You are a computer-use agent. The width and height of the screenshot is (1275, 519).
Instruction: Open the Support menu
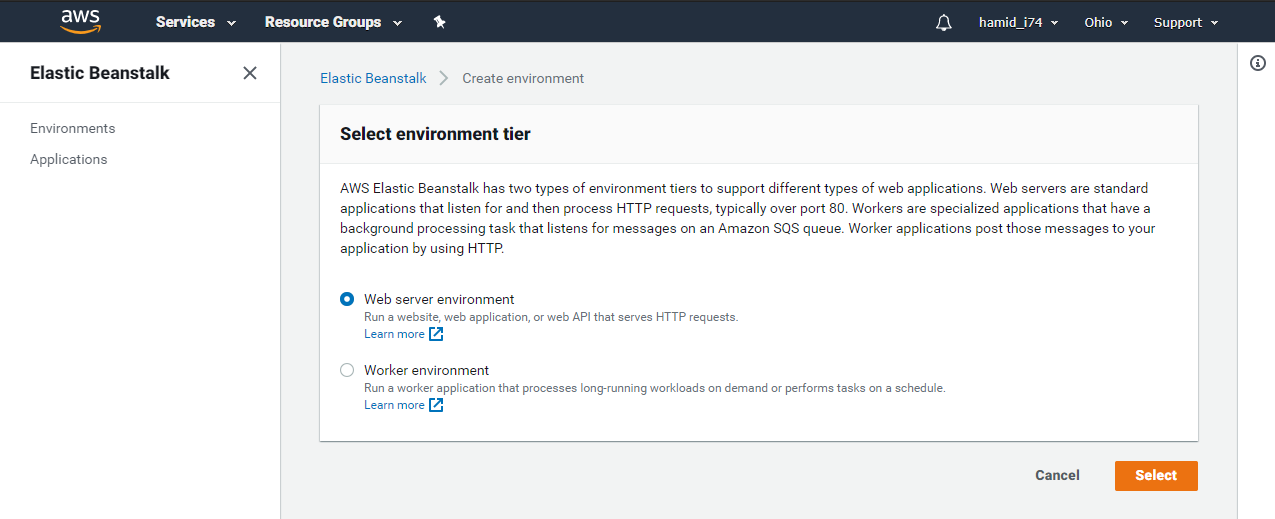[1186, 22]
